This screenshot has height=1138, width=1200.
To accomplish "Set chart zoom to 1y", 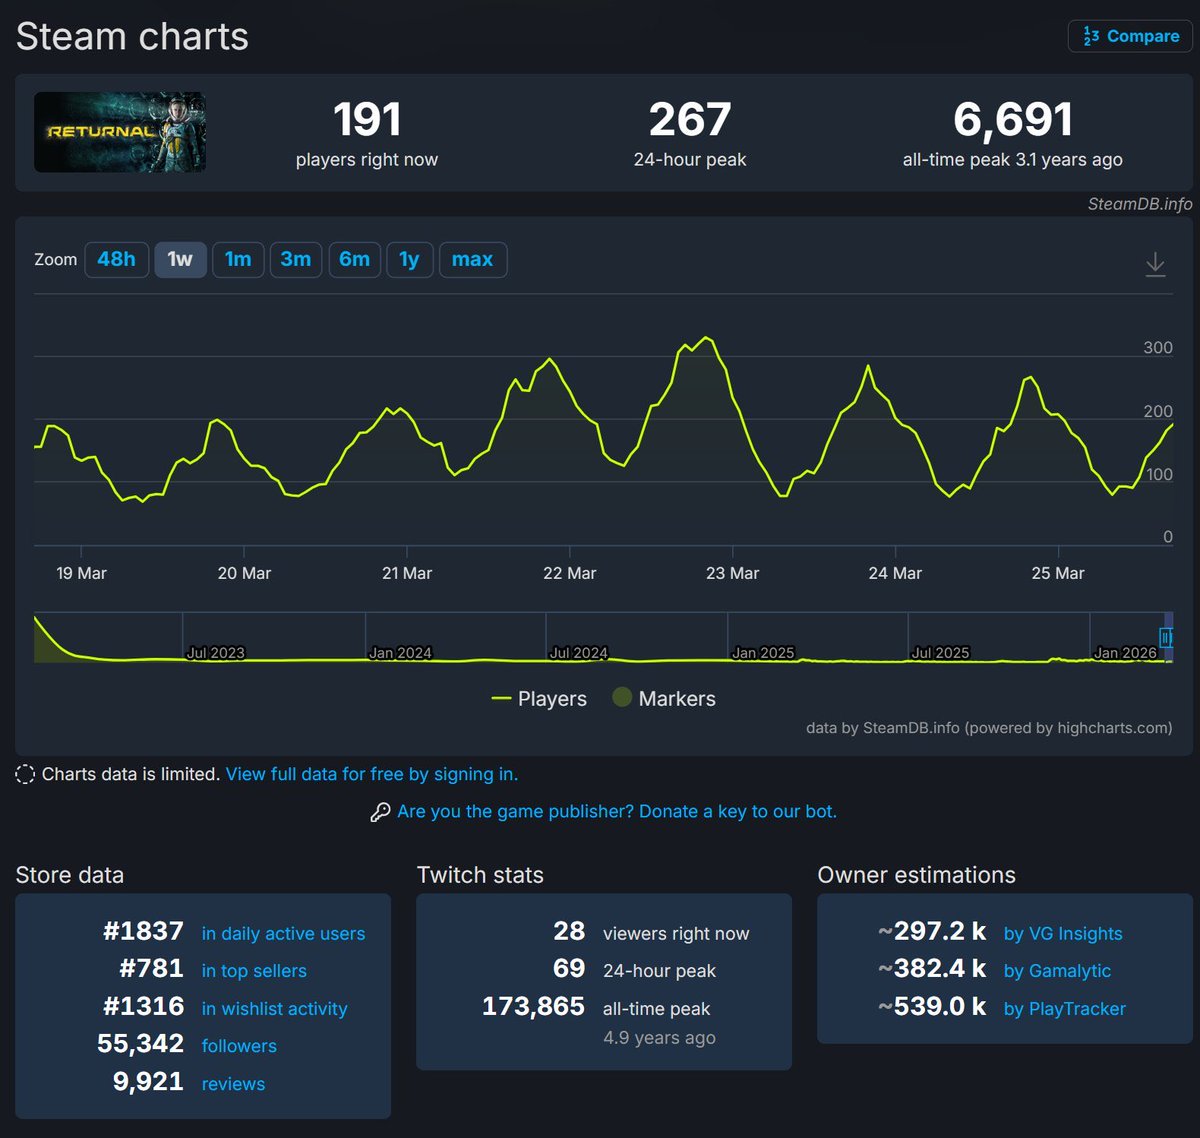I will coord(409,260).
